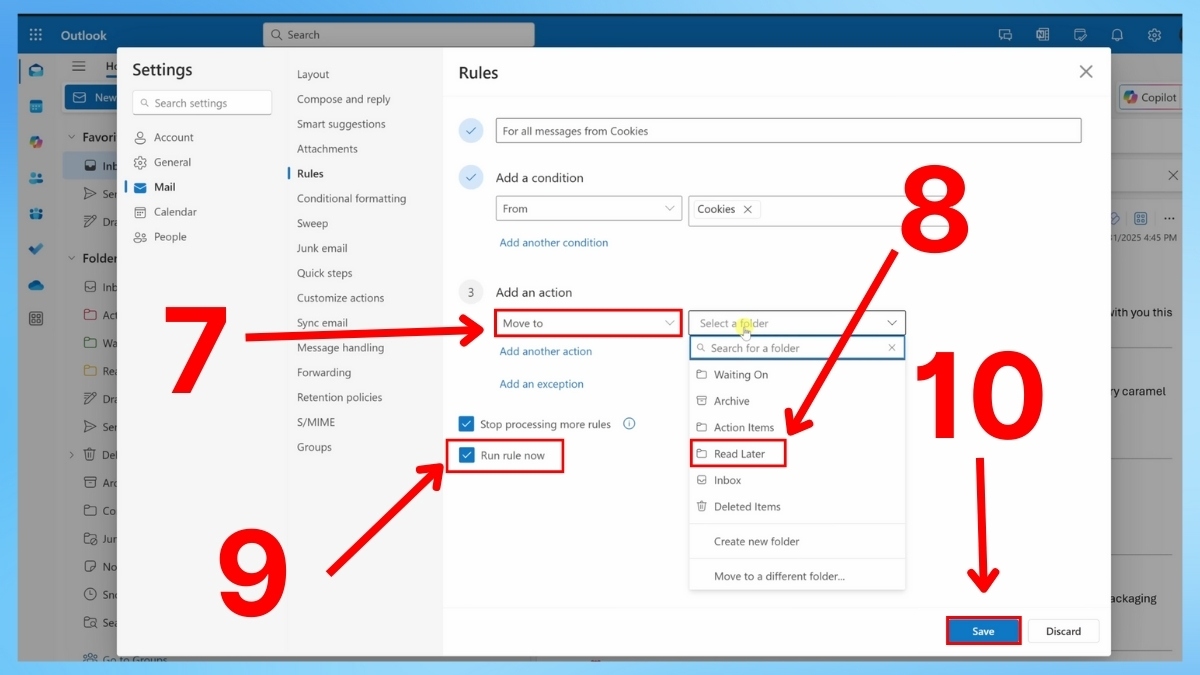Open OneNote feed icon in header
Image resolution: width=1200 pixels, height=675 pixels.
pyautogui.click(x=1042, y=35)
